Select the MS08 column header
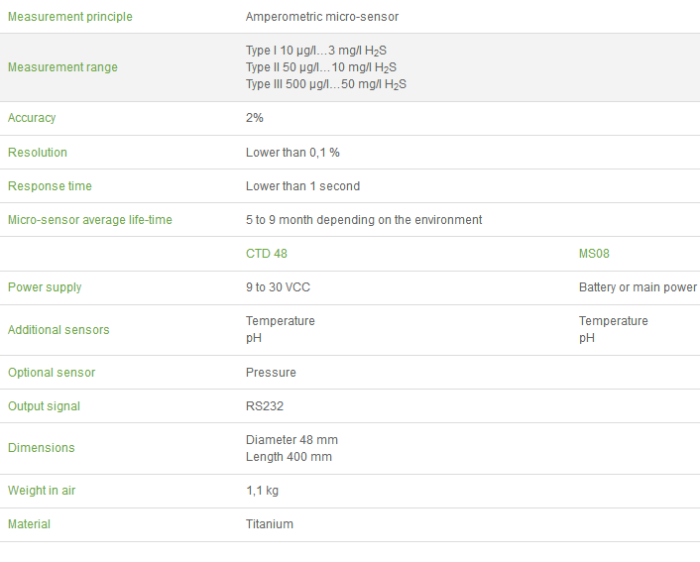 point(594,254)
